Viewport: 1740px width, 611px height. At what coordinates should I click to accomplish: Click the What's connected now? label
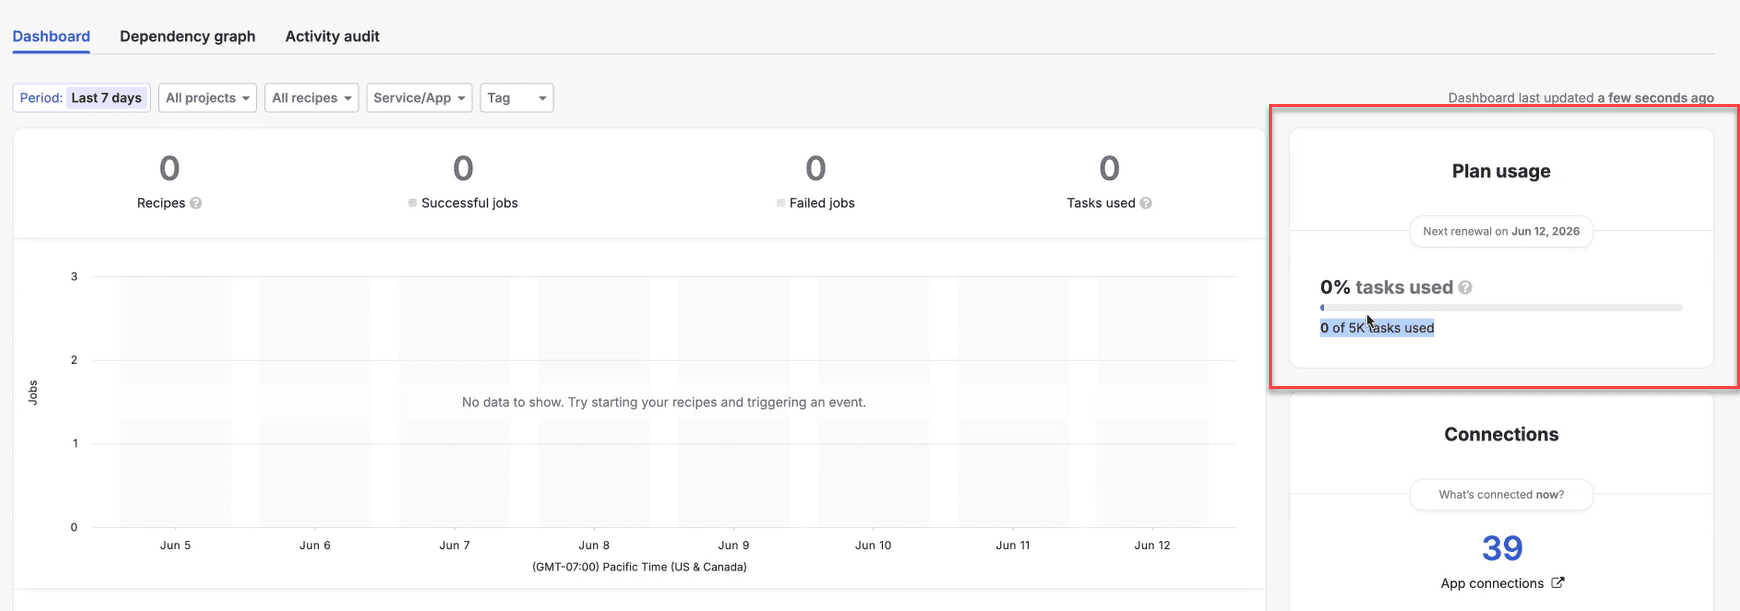click(1501, 495)
